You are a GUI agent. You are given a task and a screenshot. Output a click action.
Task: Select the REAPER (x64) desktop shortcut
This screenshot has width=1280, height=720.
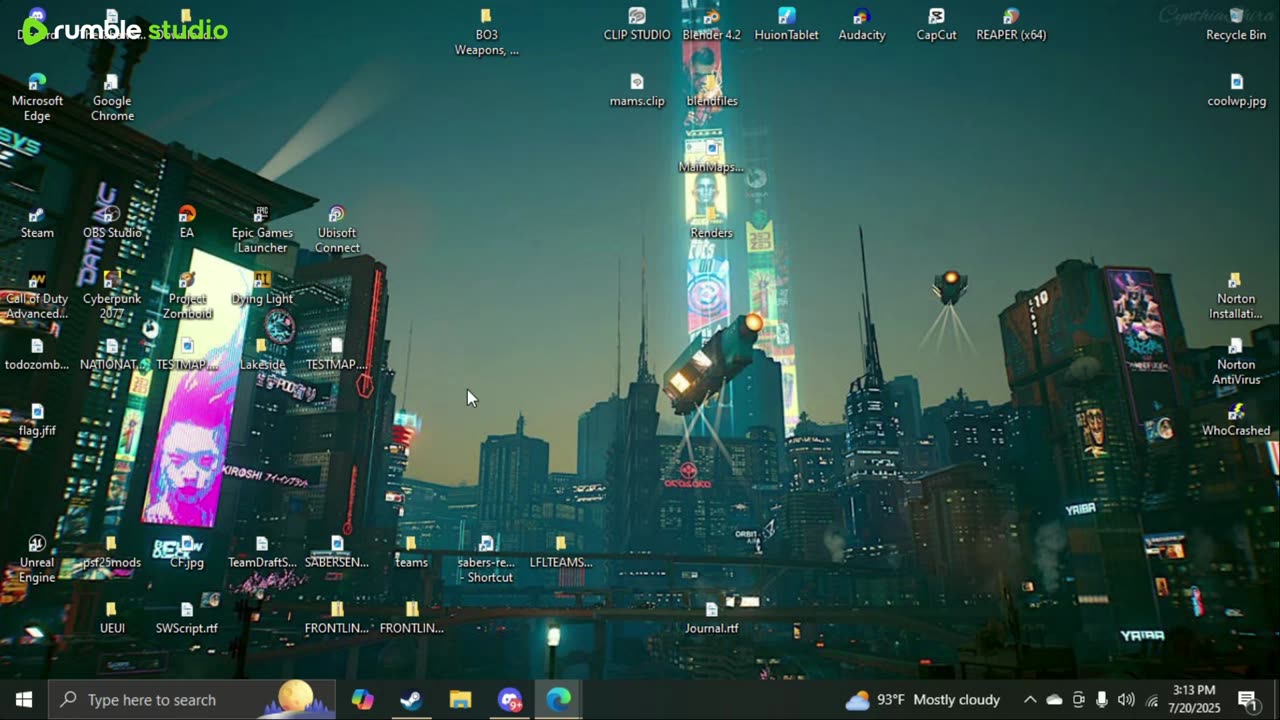coord(1012,24)
